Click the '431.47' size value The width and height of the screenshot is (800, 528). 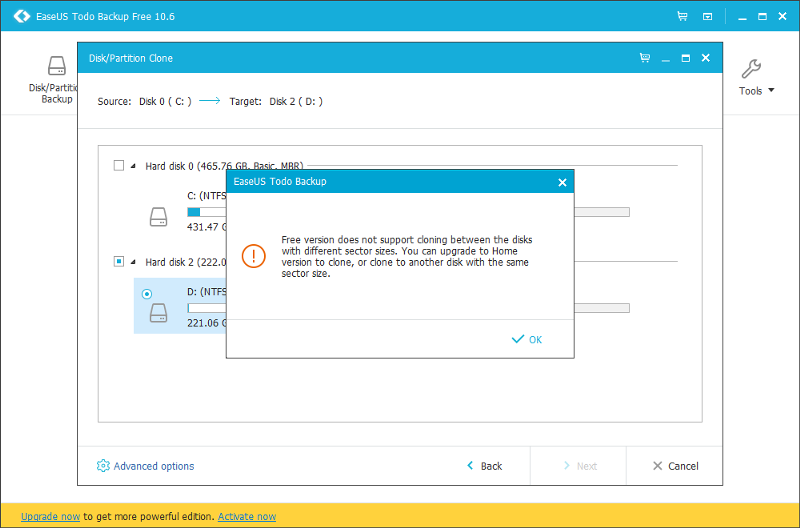[x=203, y=227]
